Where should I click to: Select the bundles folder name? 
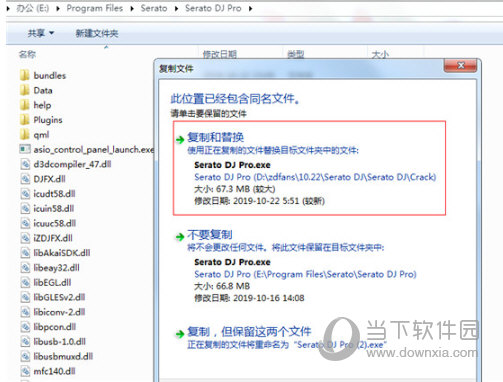pos(50,76)
